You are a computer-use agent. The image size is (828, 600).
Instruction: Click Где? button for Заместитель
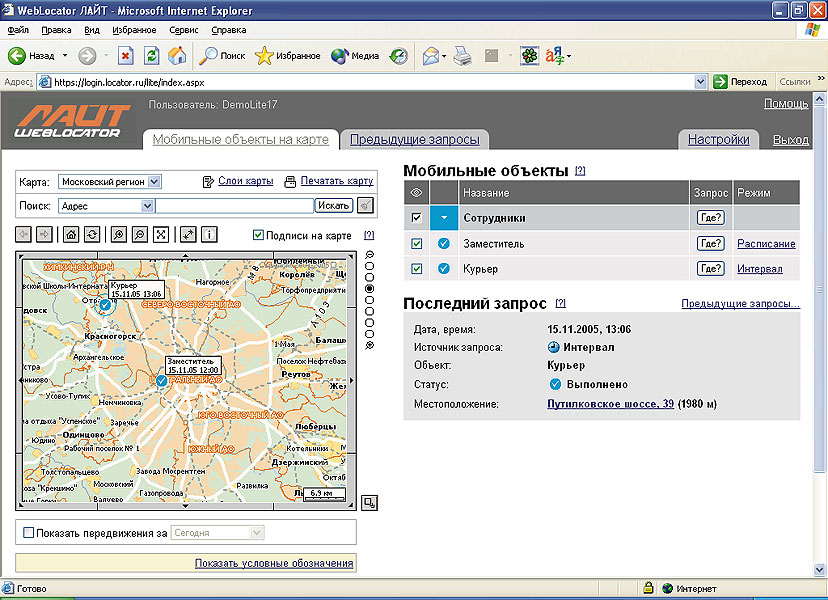click(x=710, y=243)
